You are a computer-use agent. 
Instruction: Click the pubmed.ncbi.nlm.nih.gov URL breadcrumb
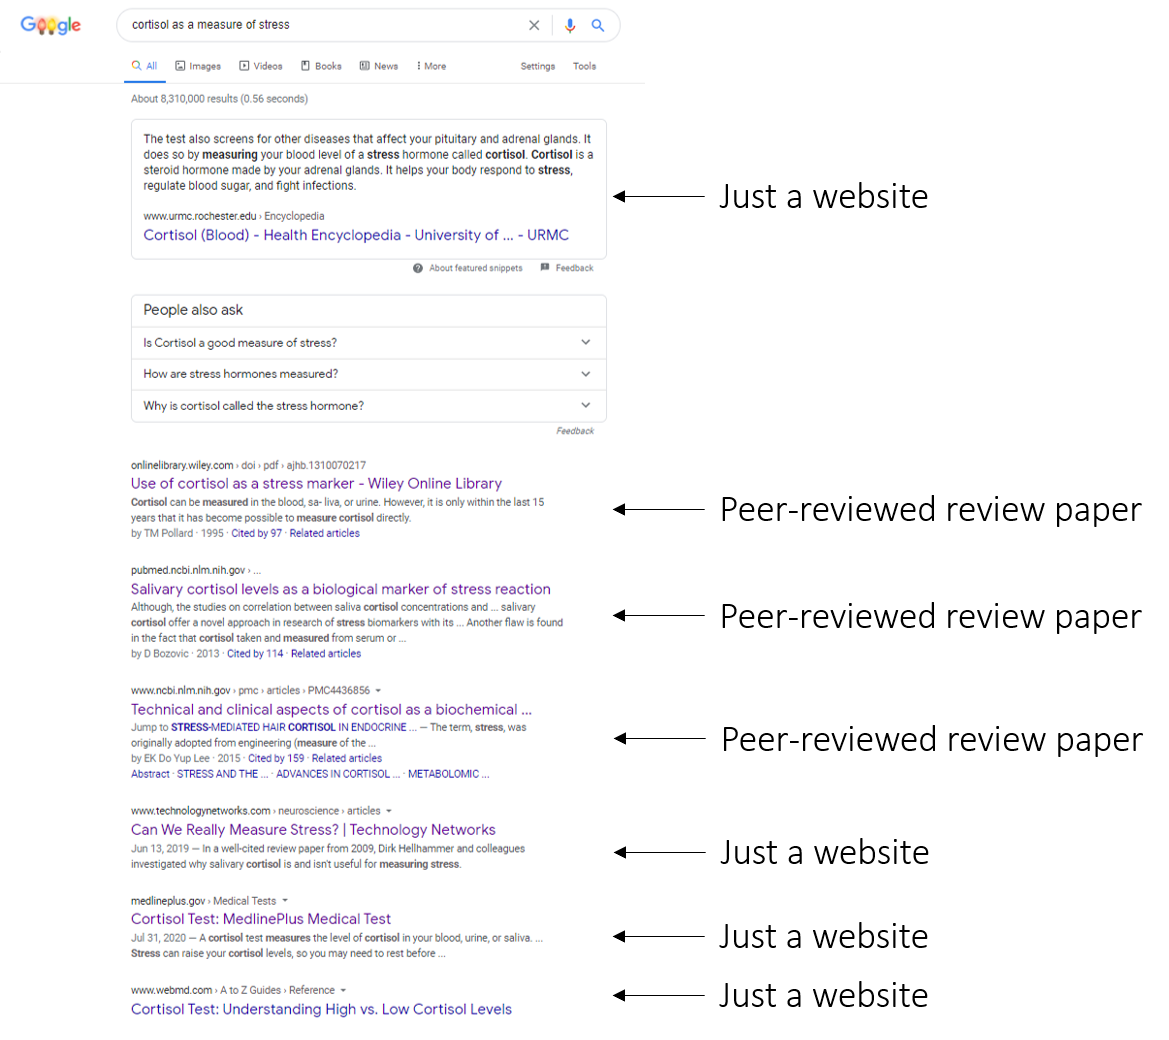tap(195, 570)
